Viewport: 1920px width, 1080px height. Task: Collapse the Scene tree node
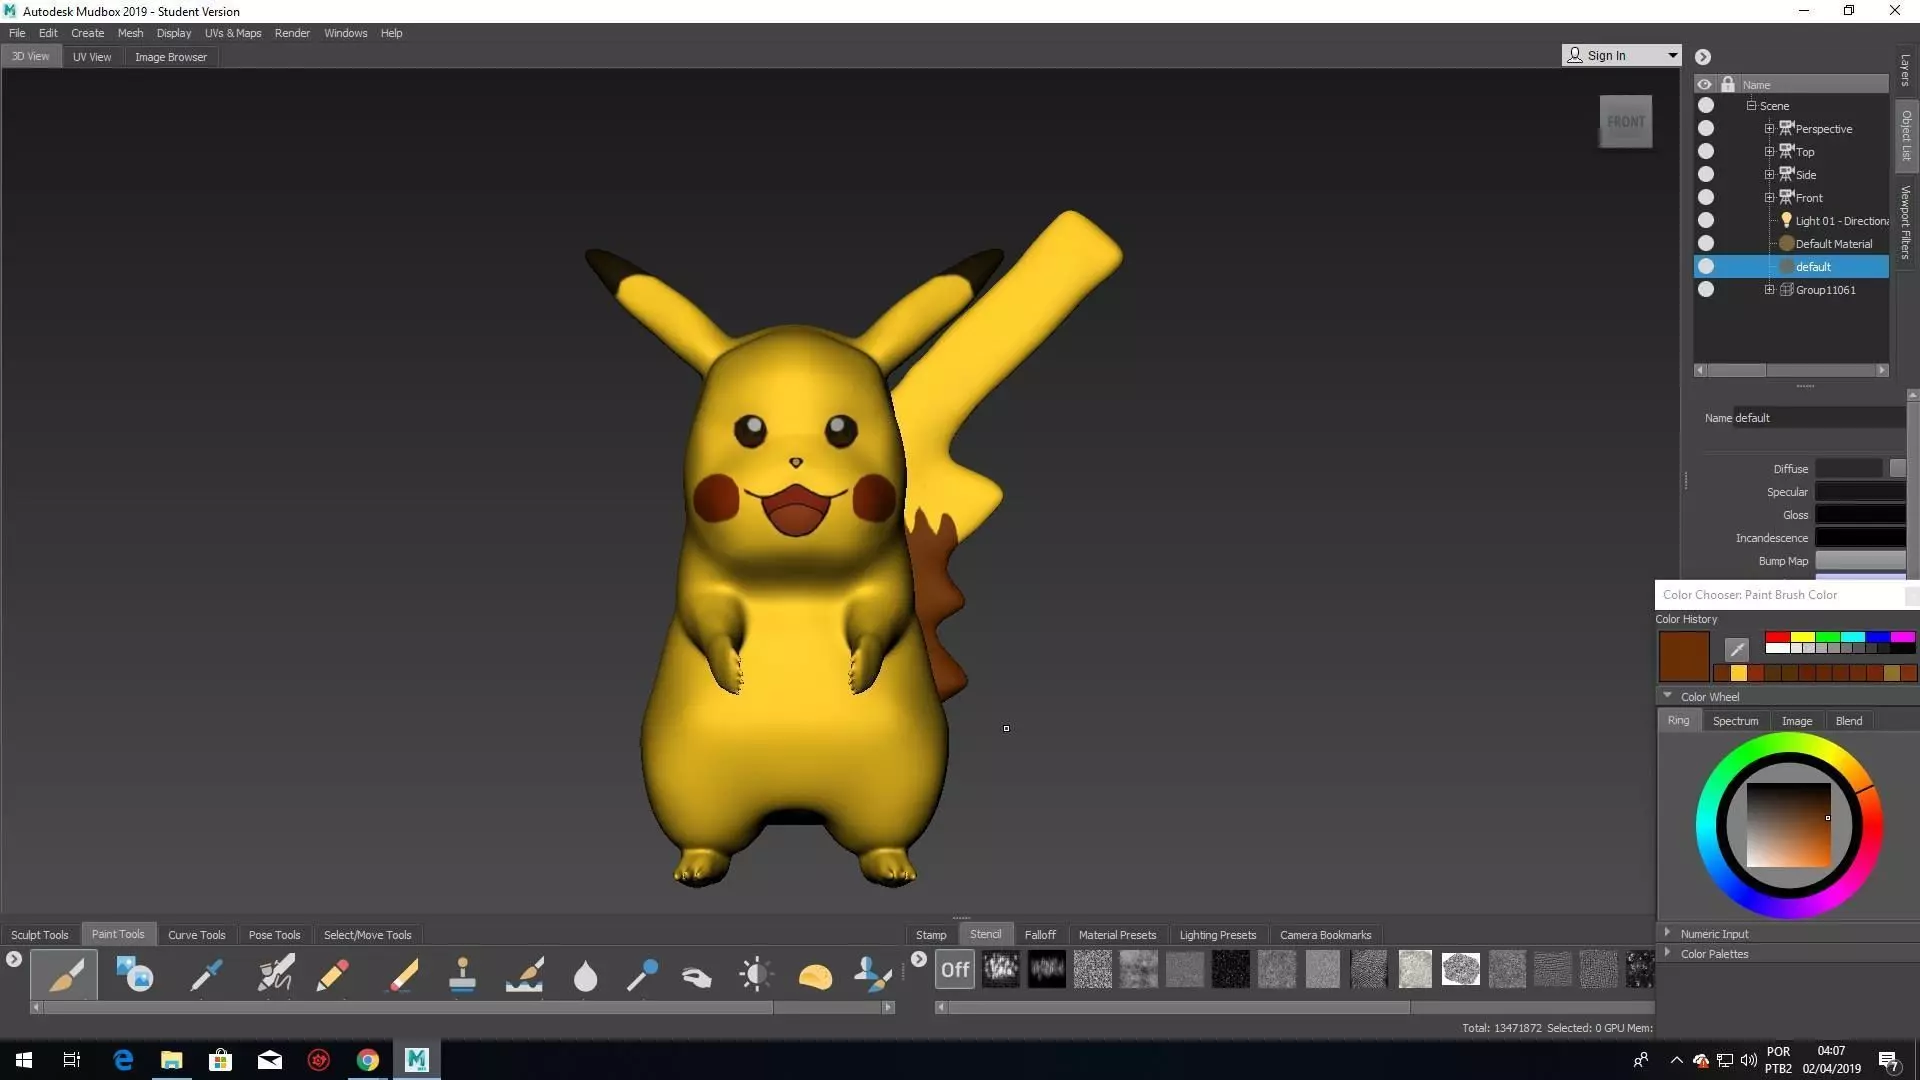tap(1751, 105)
